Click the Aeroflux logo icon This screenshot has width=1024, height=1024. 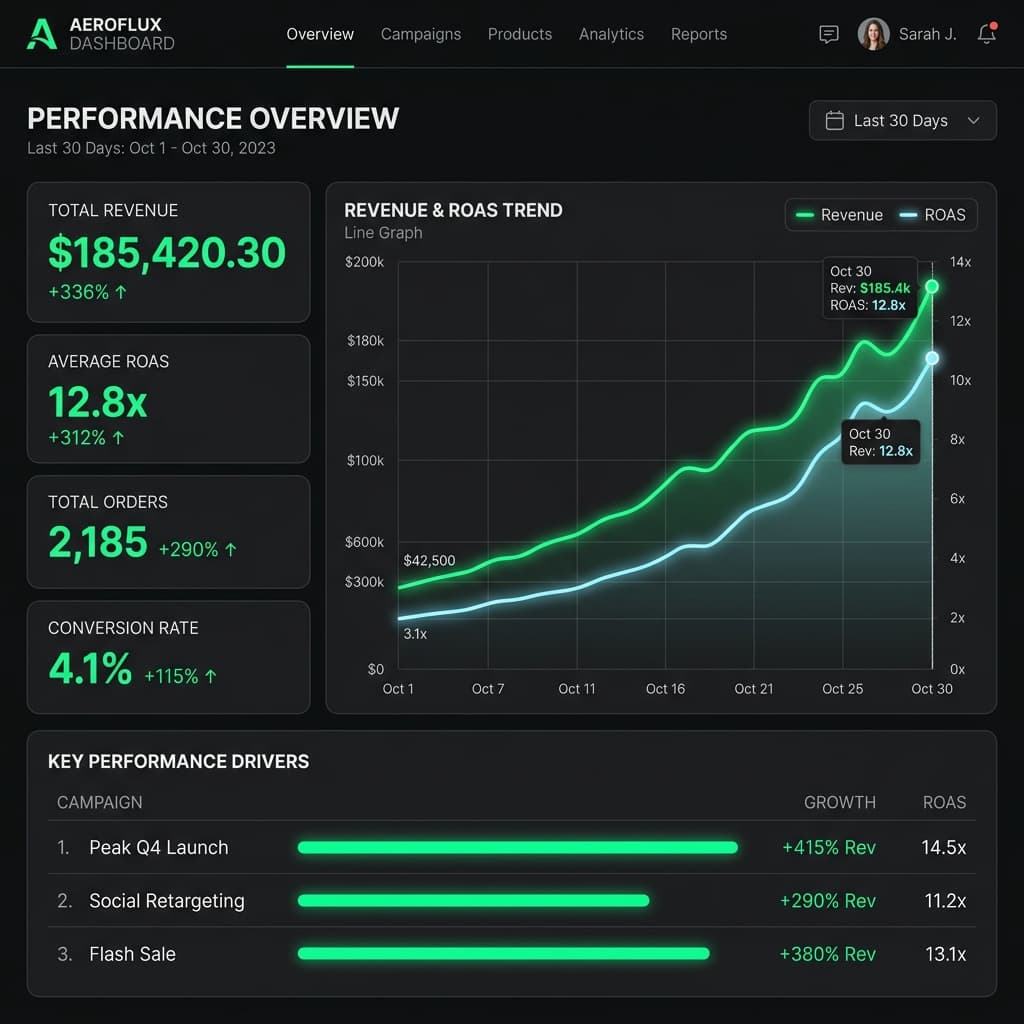click(x=42, y=34)
